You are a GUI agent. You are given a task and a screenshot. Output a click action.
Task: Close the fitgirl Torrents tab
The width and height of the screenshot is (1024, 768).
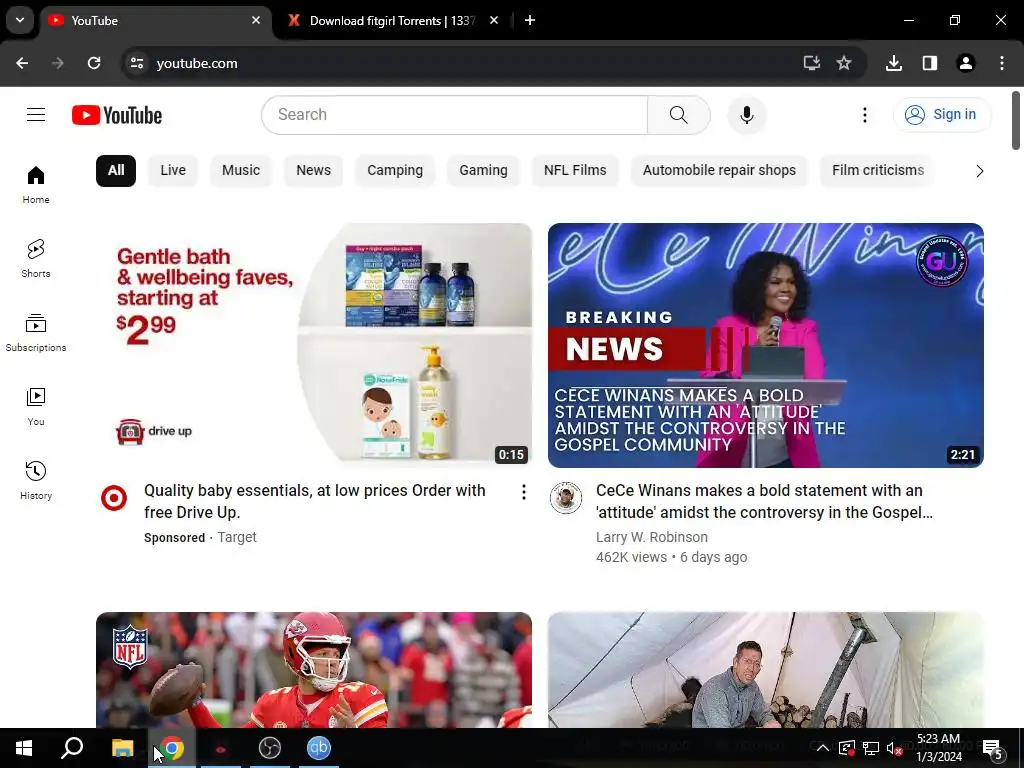(x=494, y=21)
